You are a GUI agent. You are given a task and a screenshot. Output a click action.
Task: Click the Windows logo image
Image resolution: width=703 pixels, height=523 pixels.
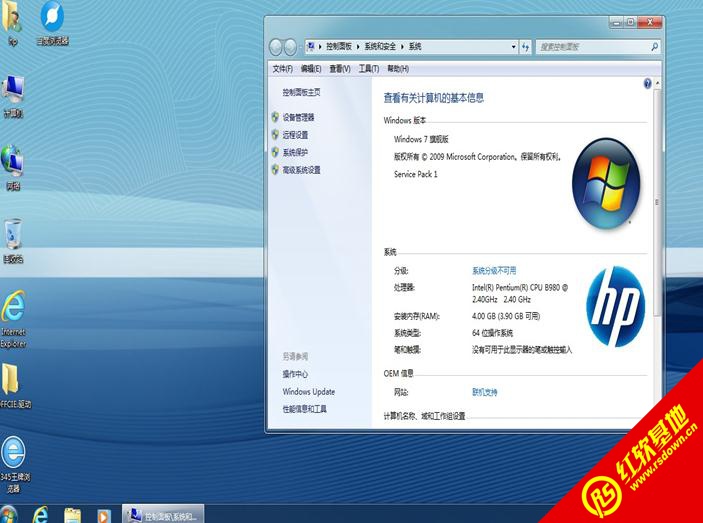pyautogui.click(x=606, y=183)
